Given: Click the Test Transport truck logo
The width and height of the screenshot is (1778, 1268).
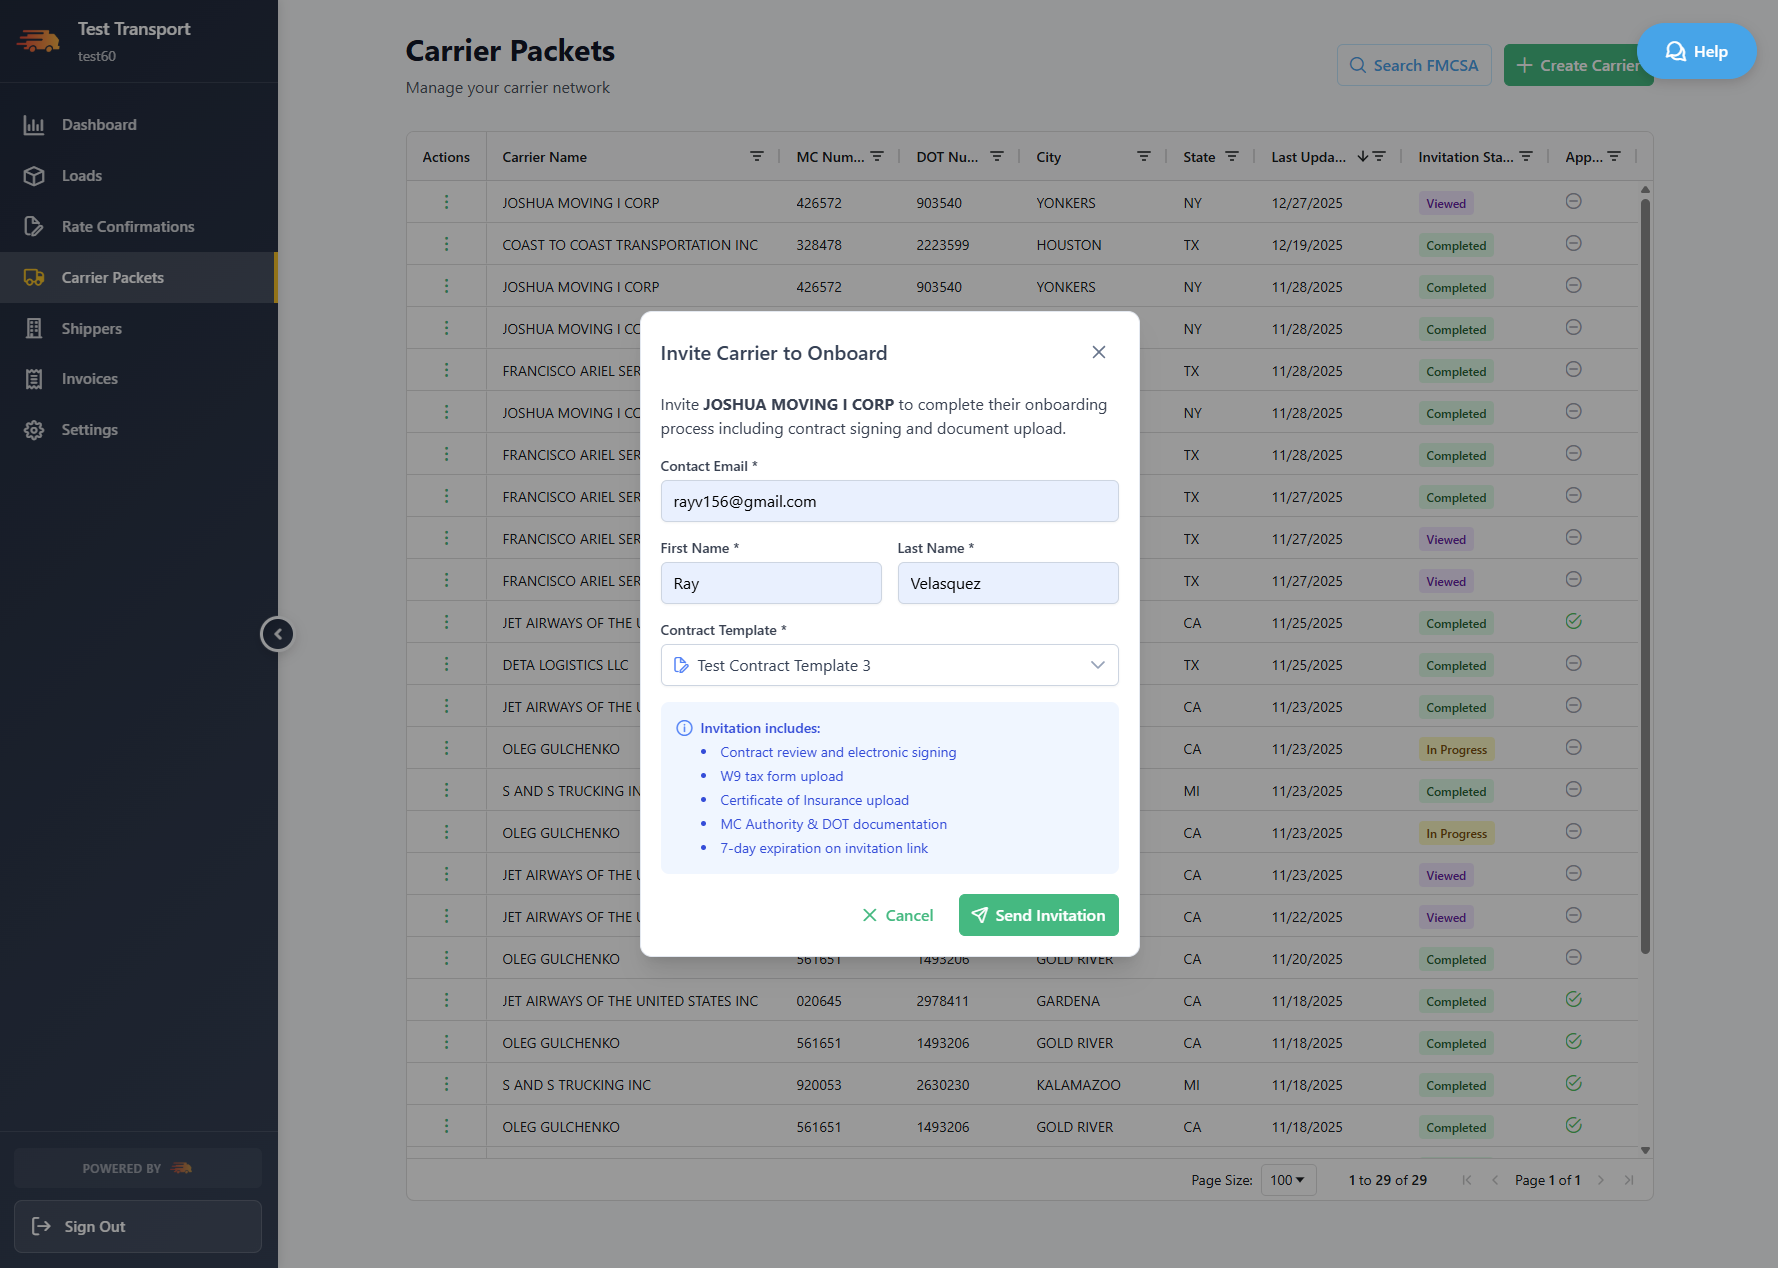Looking at the screenshot, I should point(38,40).
